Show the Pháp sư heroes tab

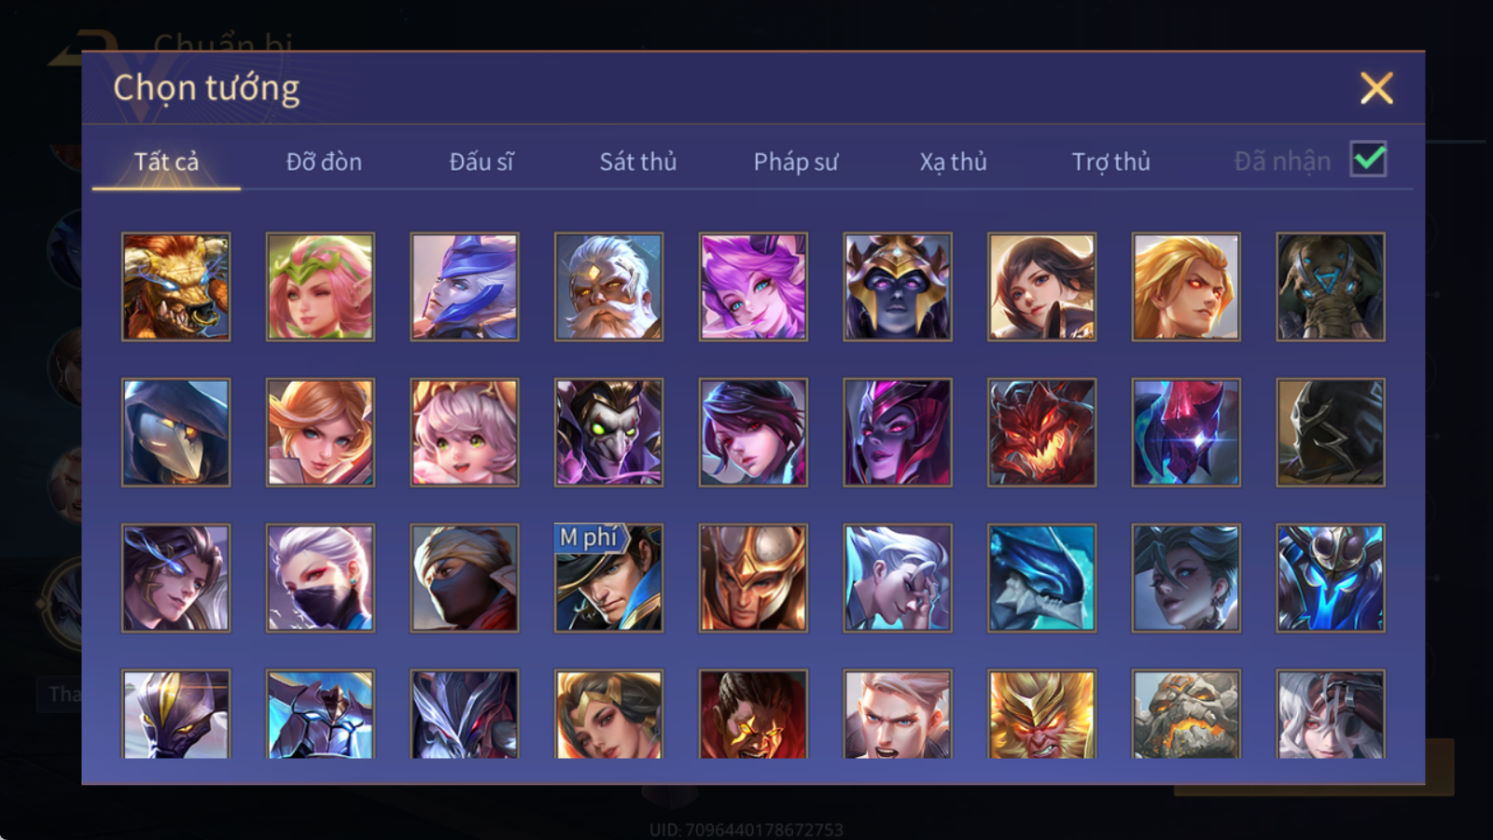pyautogui.click(x=796, y=161)
